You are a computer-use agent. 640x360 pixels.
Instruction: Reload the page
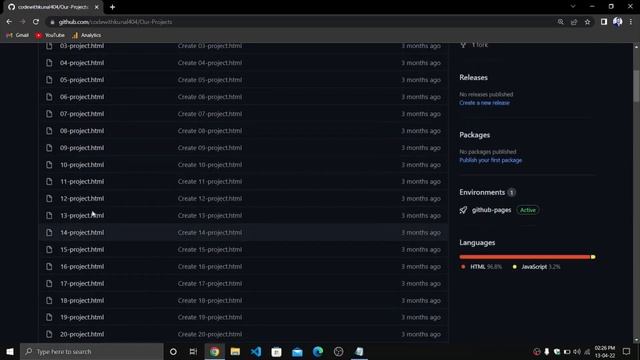click(36, 22)
